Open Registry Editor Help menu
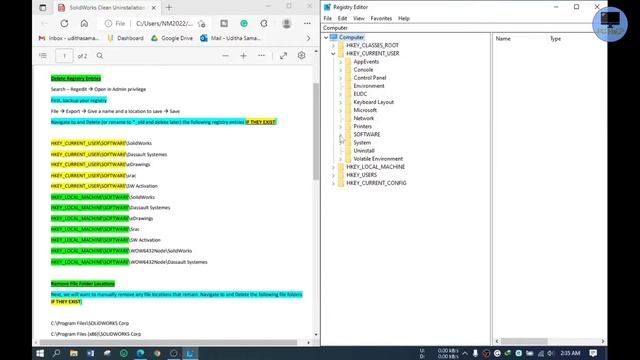 click(x=403, y=18)
